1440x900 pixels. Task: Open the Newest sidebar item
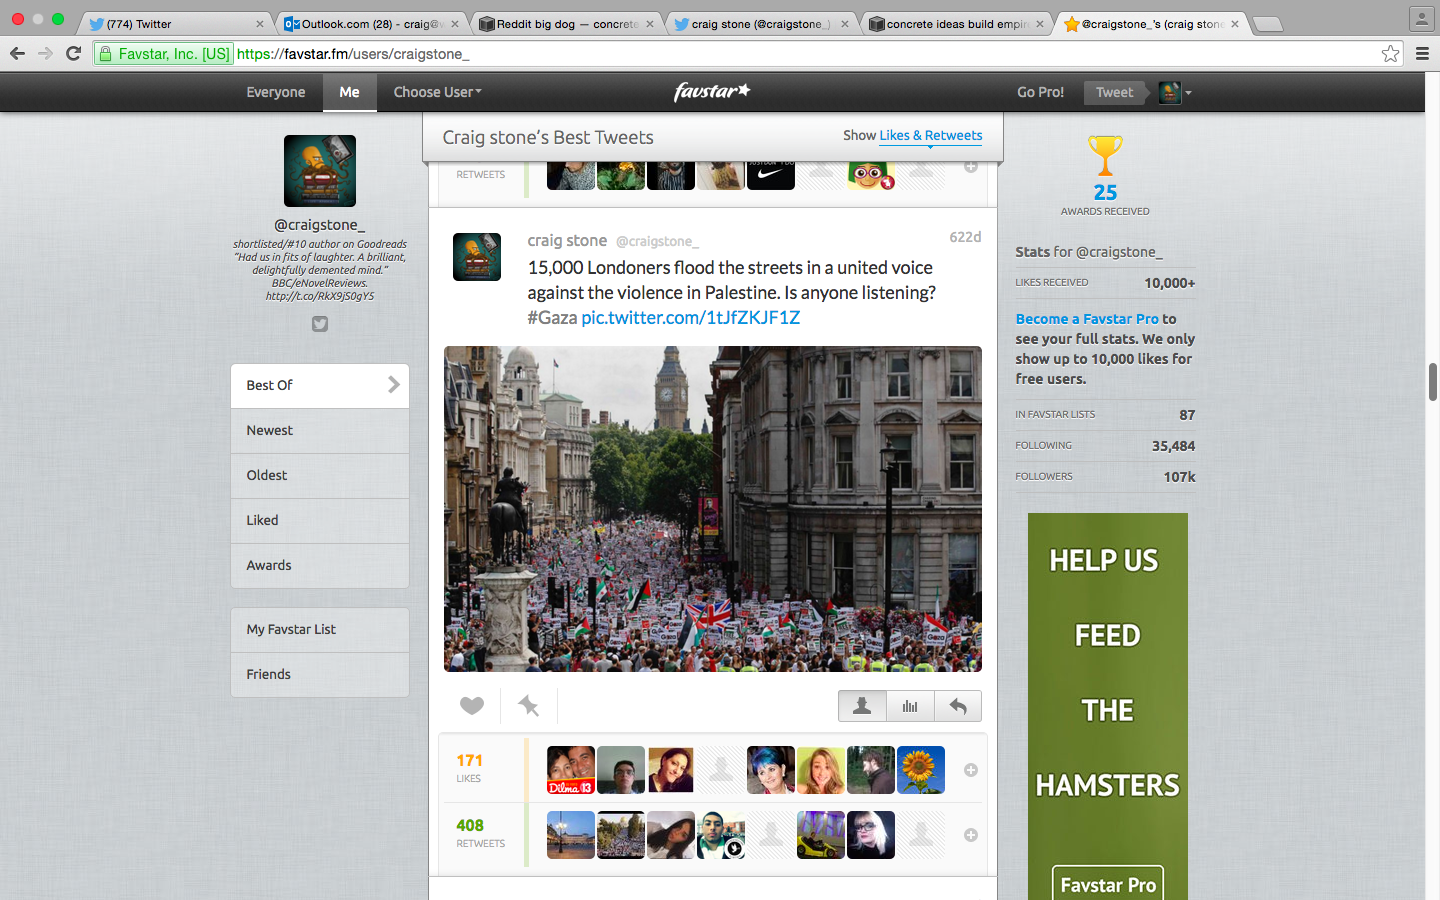[x=320, y=431]
